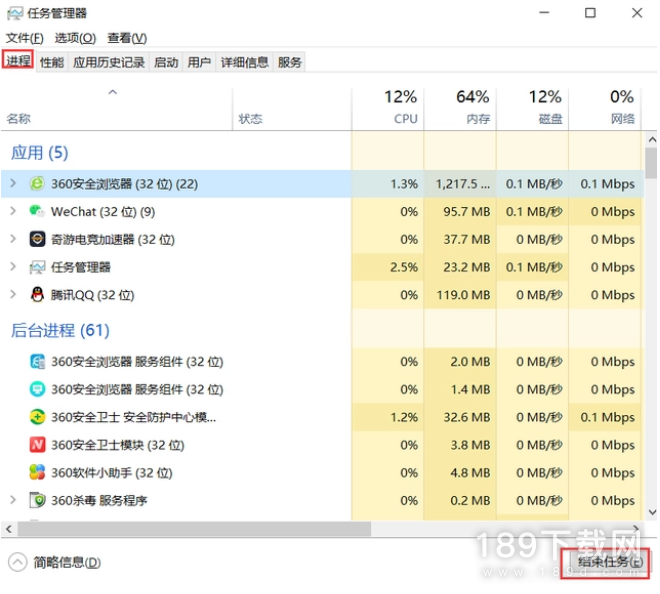Select the 后台进程 (61) group heading

(60, 330)
